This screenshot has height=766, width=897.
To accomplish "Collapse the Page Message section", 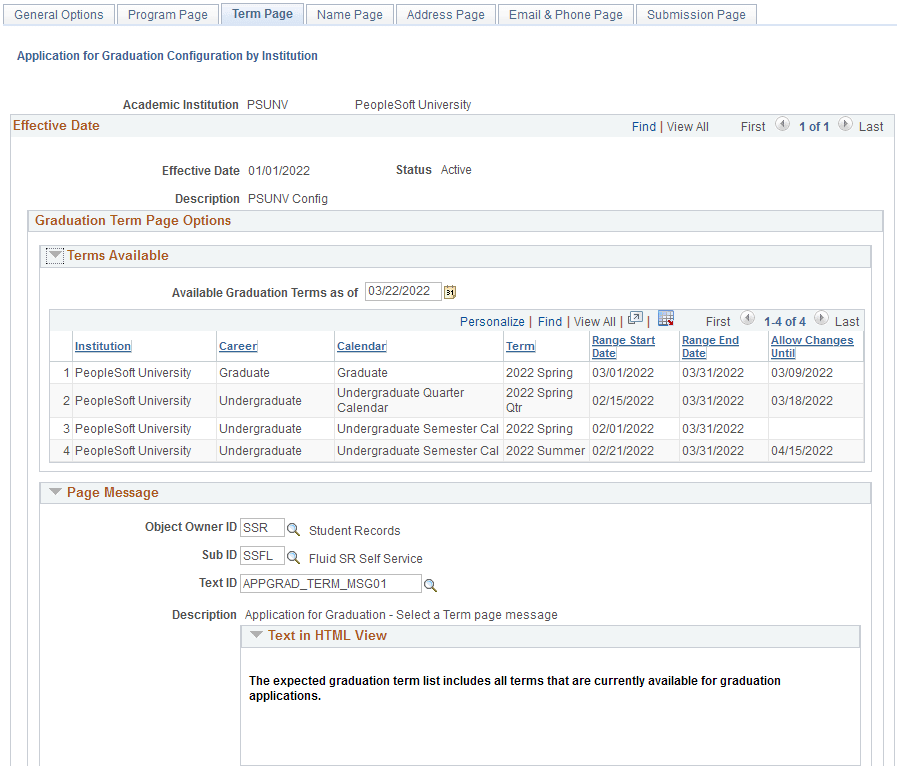I will click(x=55, y=492).
